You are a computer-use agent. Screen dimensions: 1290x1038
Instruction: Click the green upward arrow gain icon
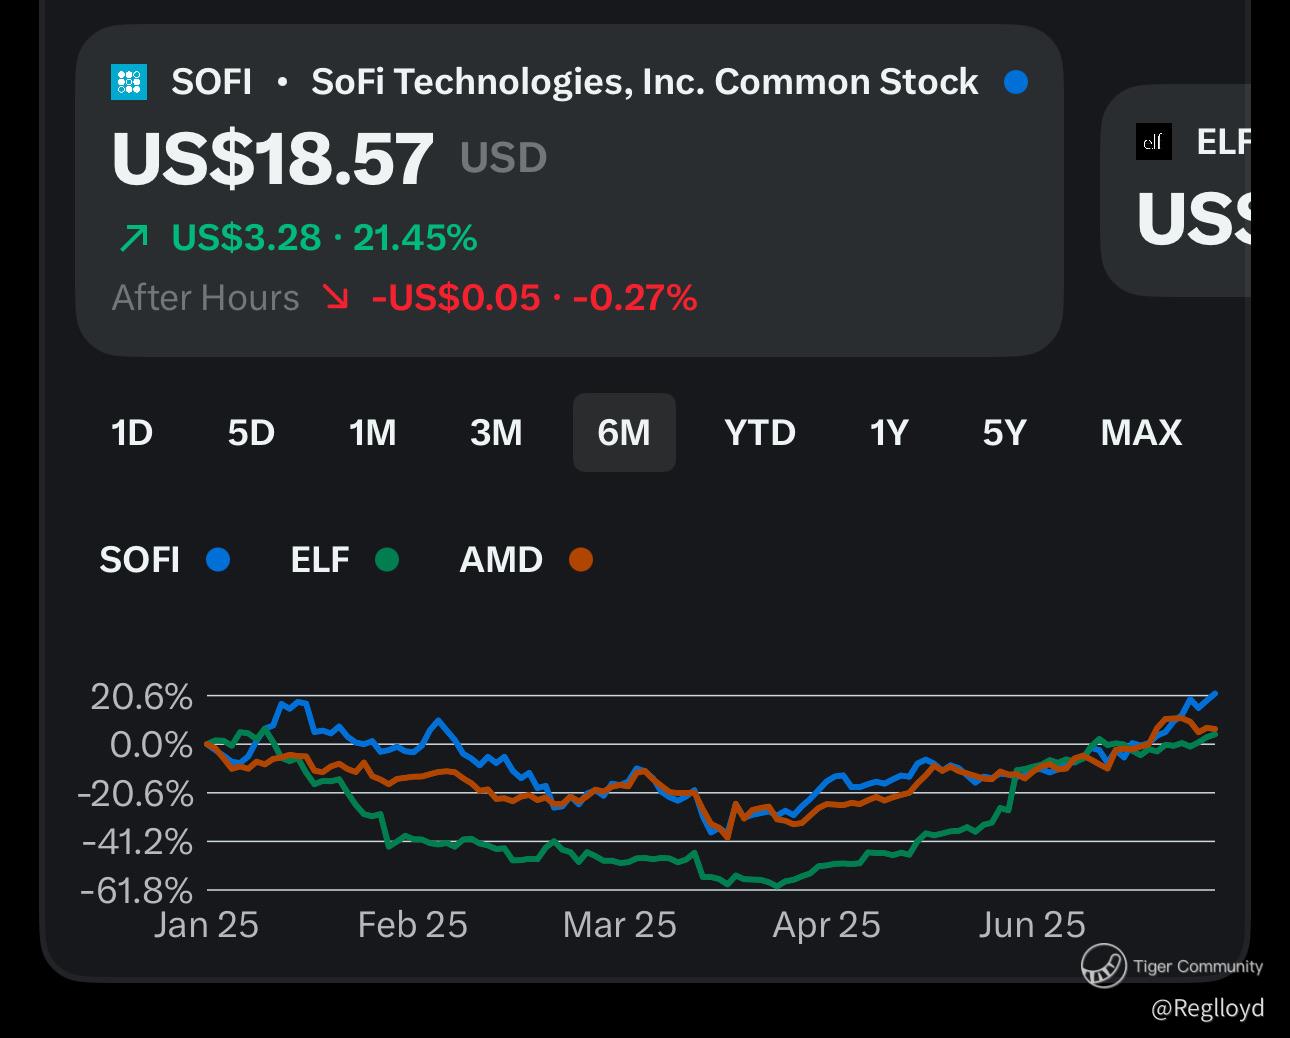pyautogui.click(x=133, y=238)
